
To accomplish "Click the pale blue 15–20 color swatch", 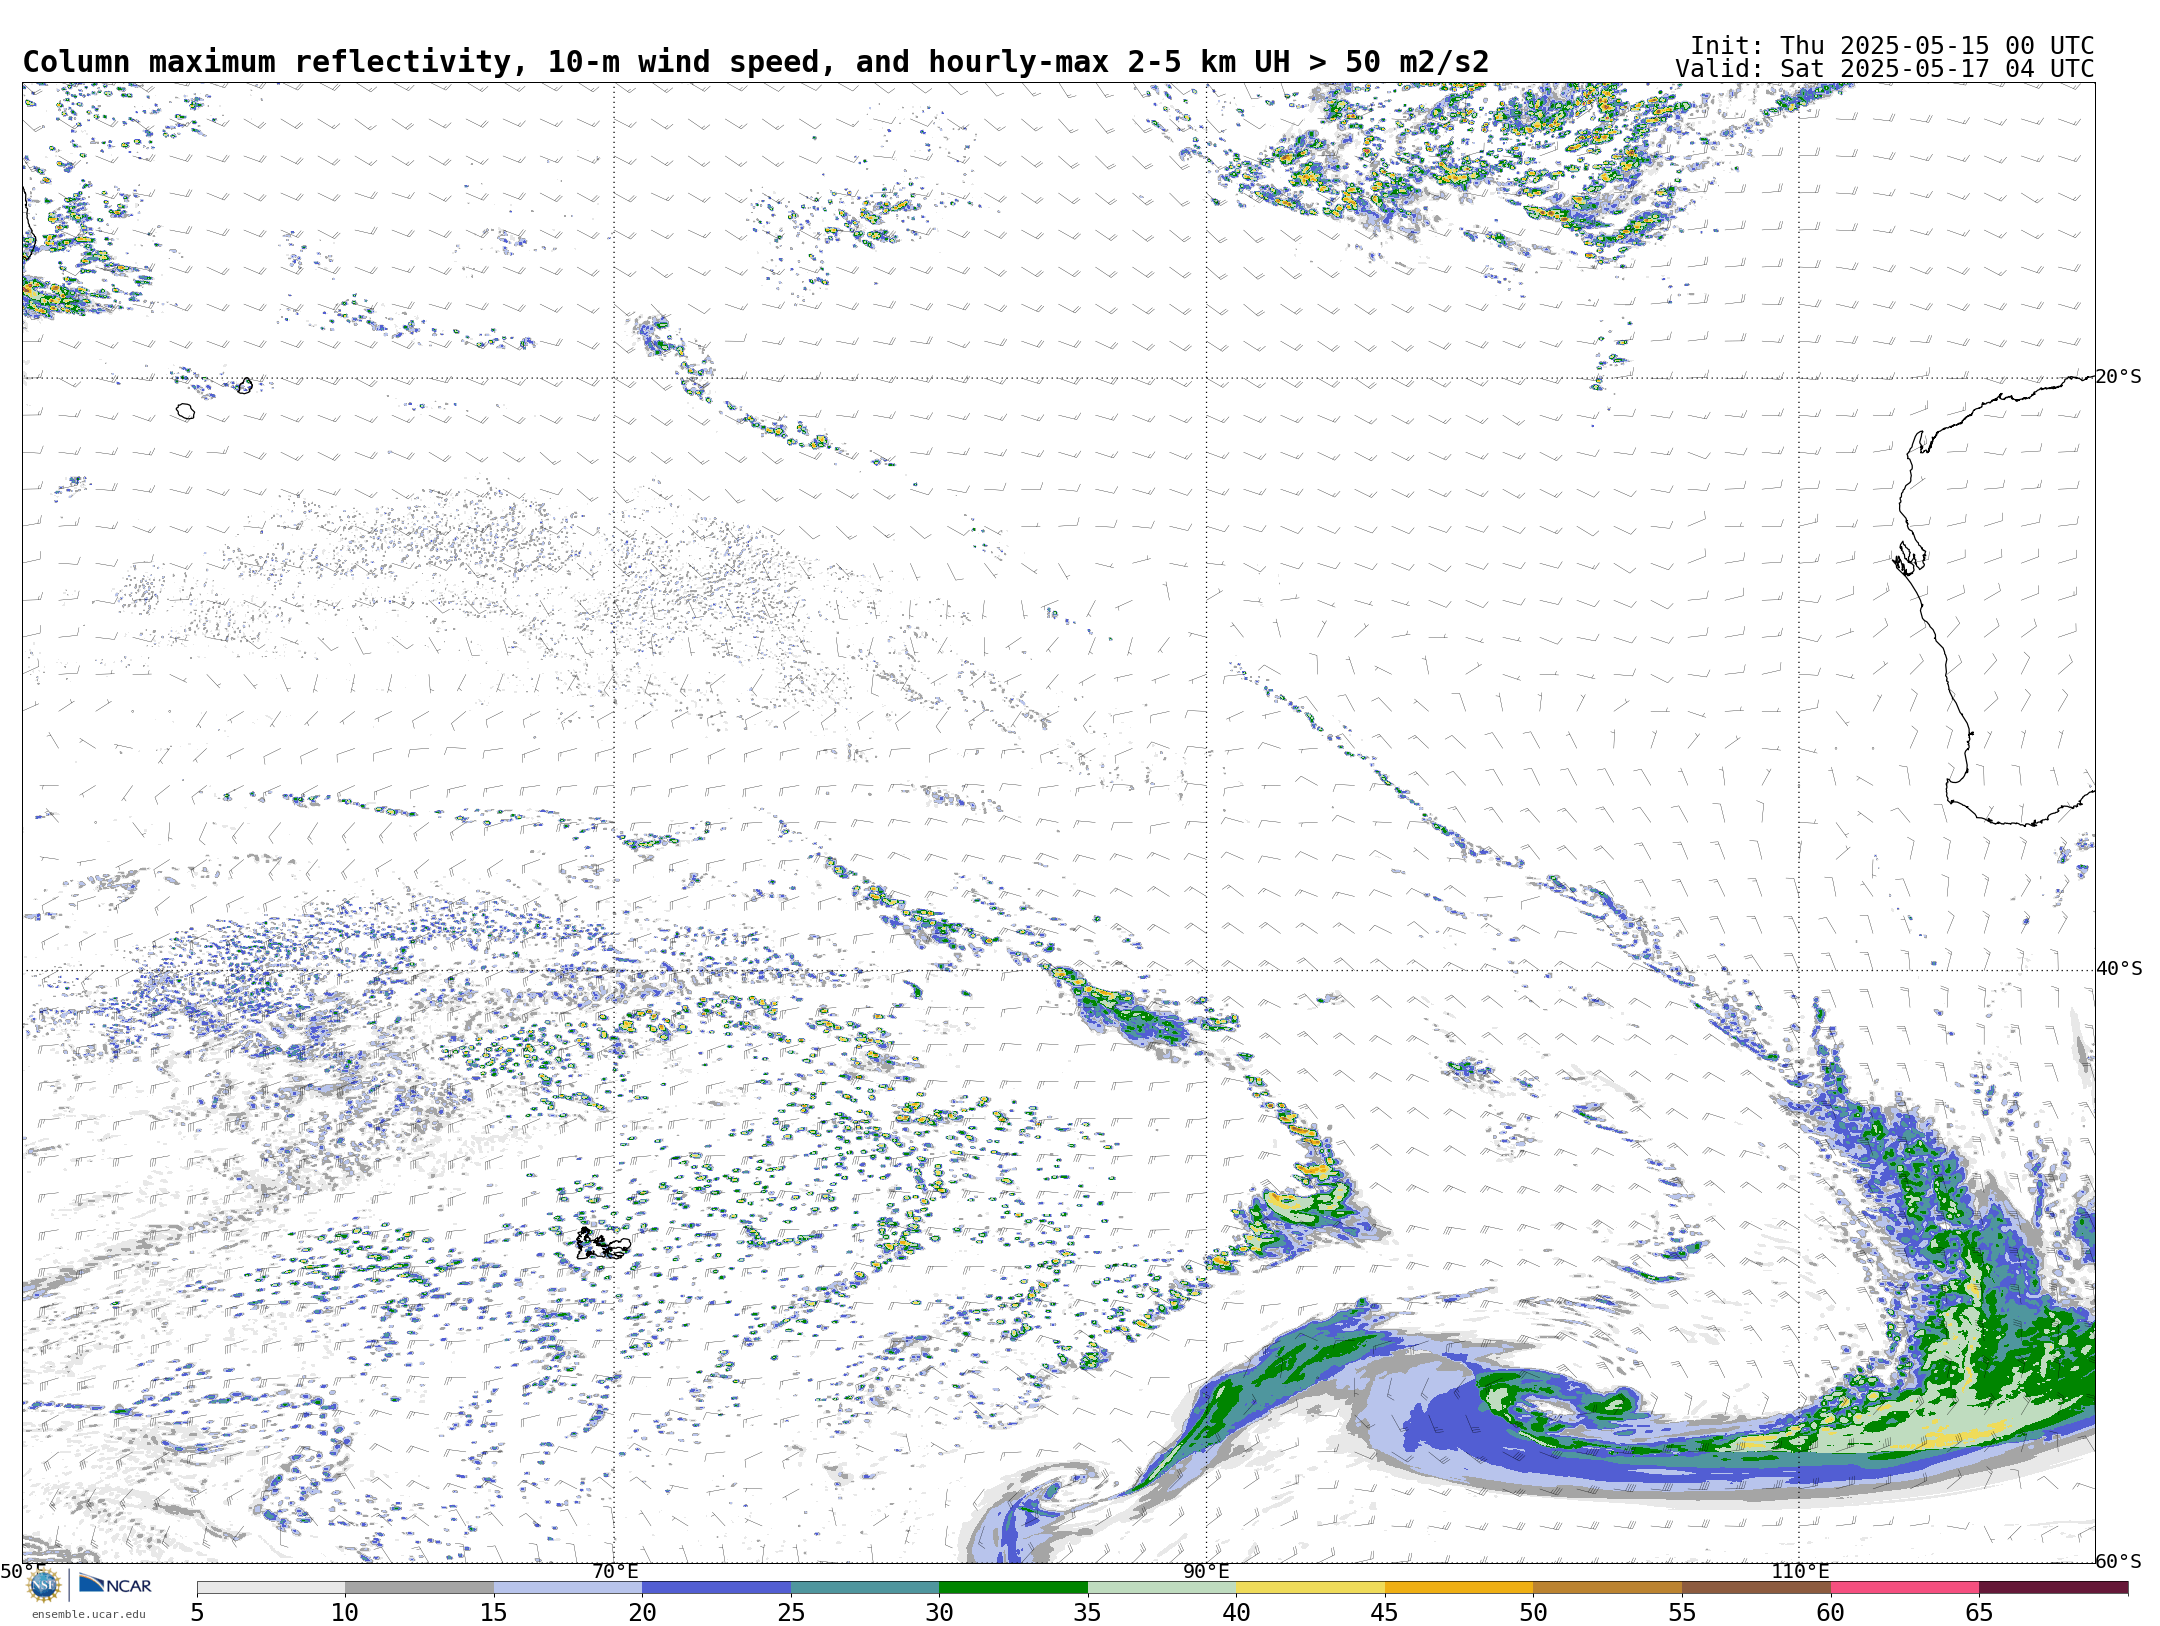I will pyautogui.click(x=568, y=1588).
